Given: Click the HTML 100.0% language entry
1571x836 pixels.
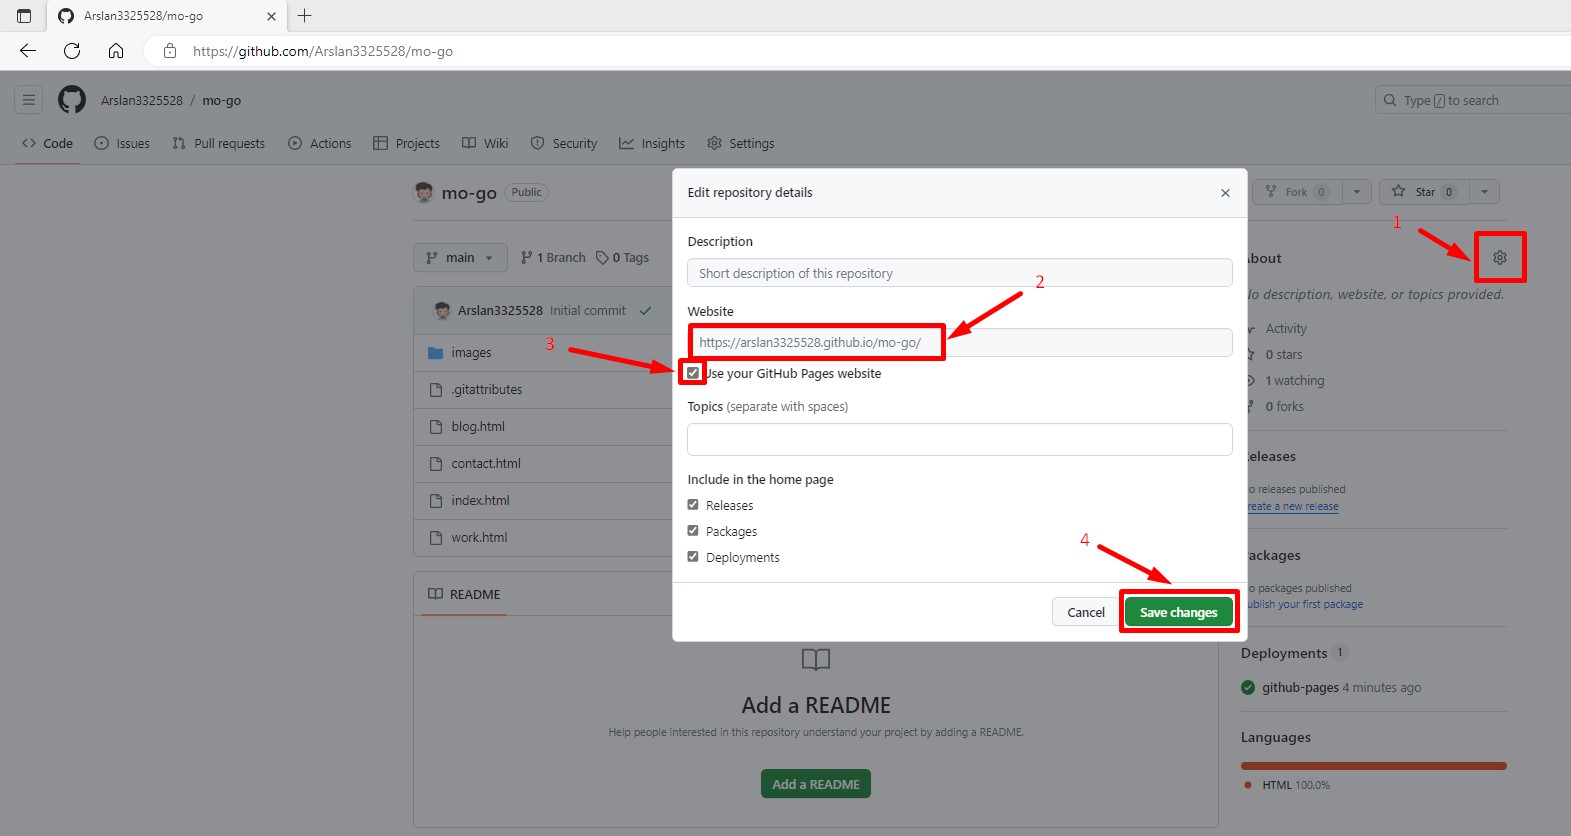Looking at the screenshot, I should click(1287, 785).
